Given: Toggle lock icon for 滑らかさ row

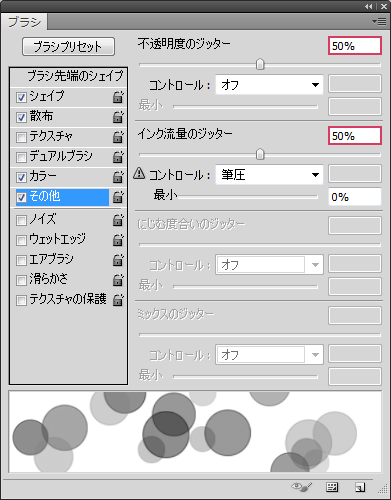Looking at the screenshot, I should (x=118, y=280).
